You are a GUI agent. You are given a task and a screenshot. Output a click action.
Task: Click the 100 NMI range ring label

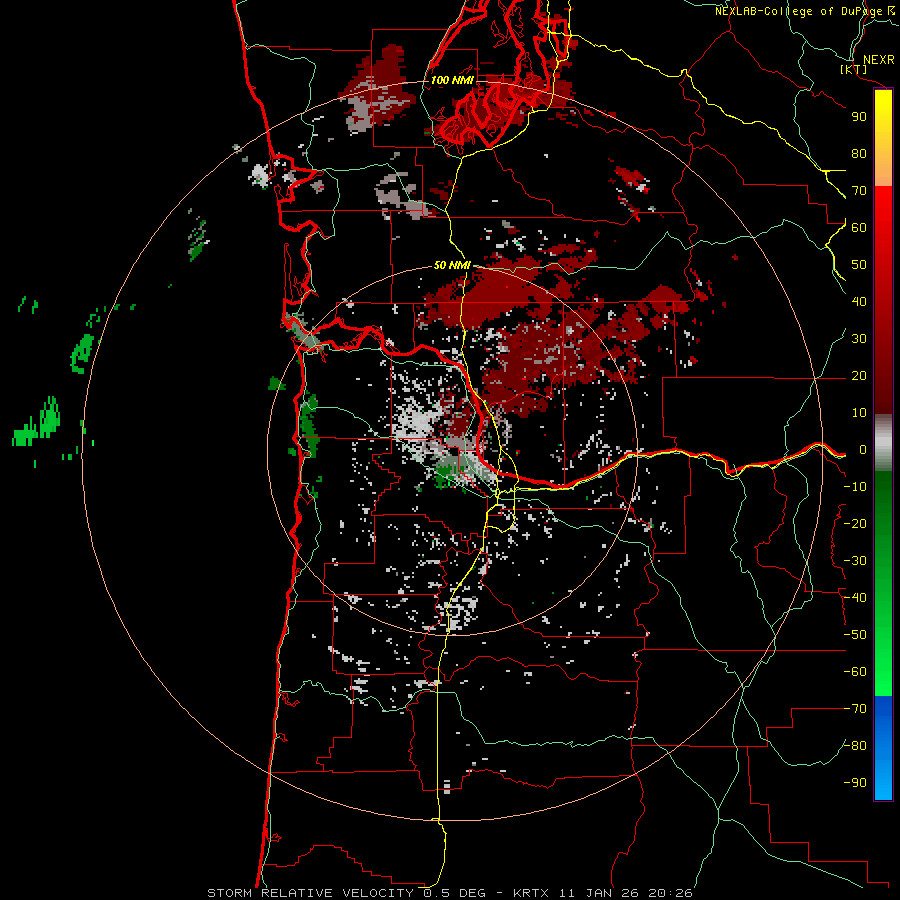click(452, 80)
